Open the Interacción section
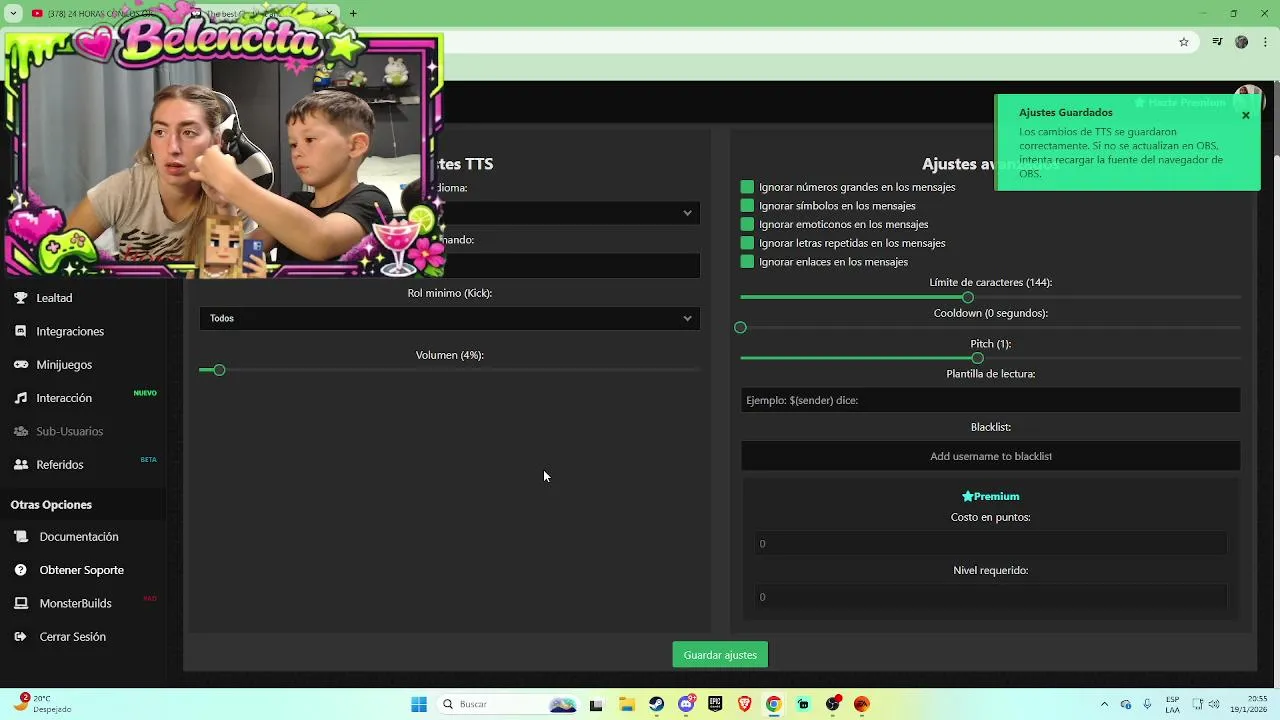This screenshot has height=720, width=1280. pyautogui.click(x=64, y=398)
